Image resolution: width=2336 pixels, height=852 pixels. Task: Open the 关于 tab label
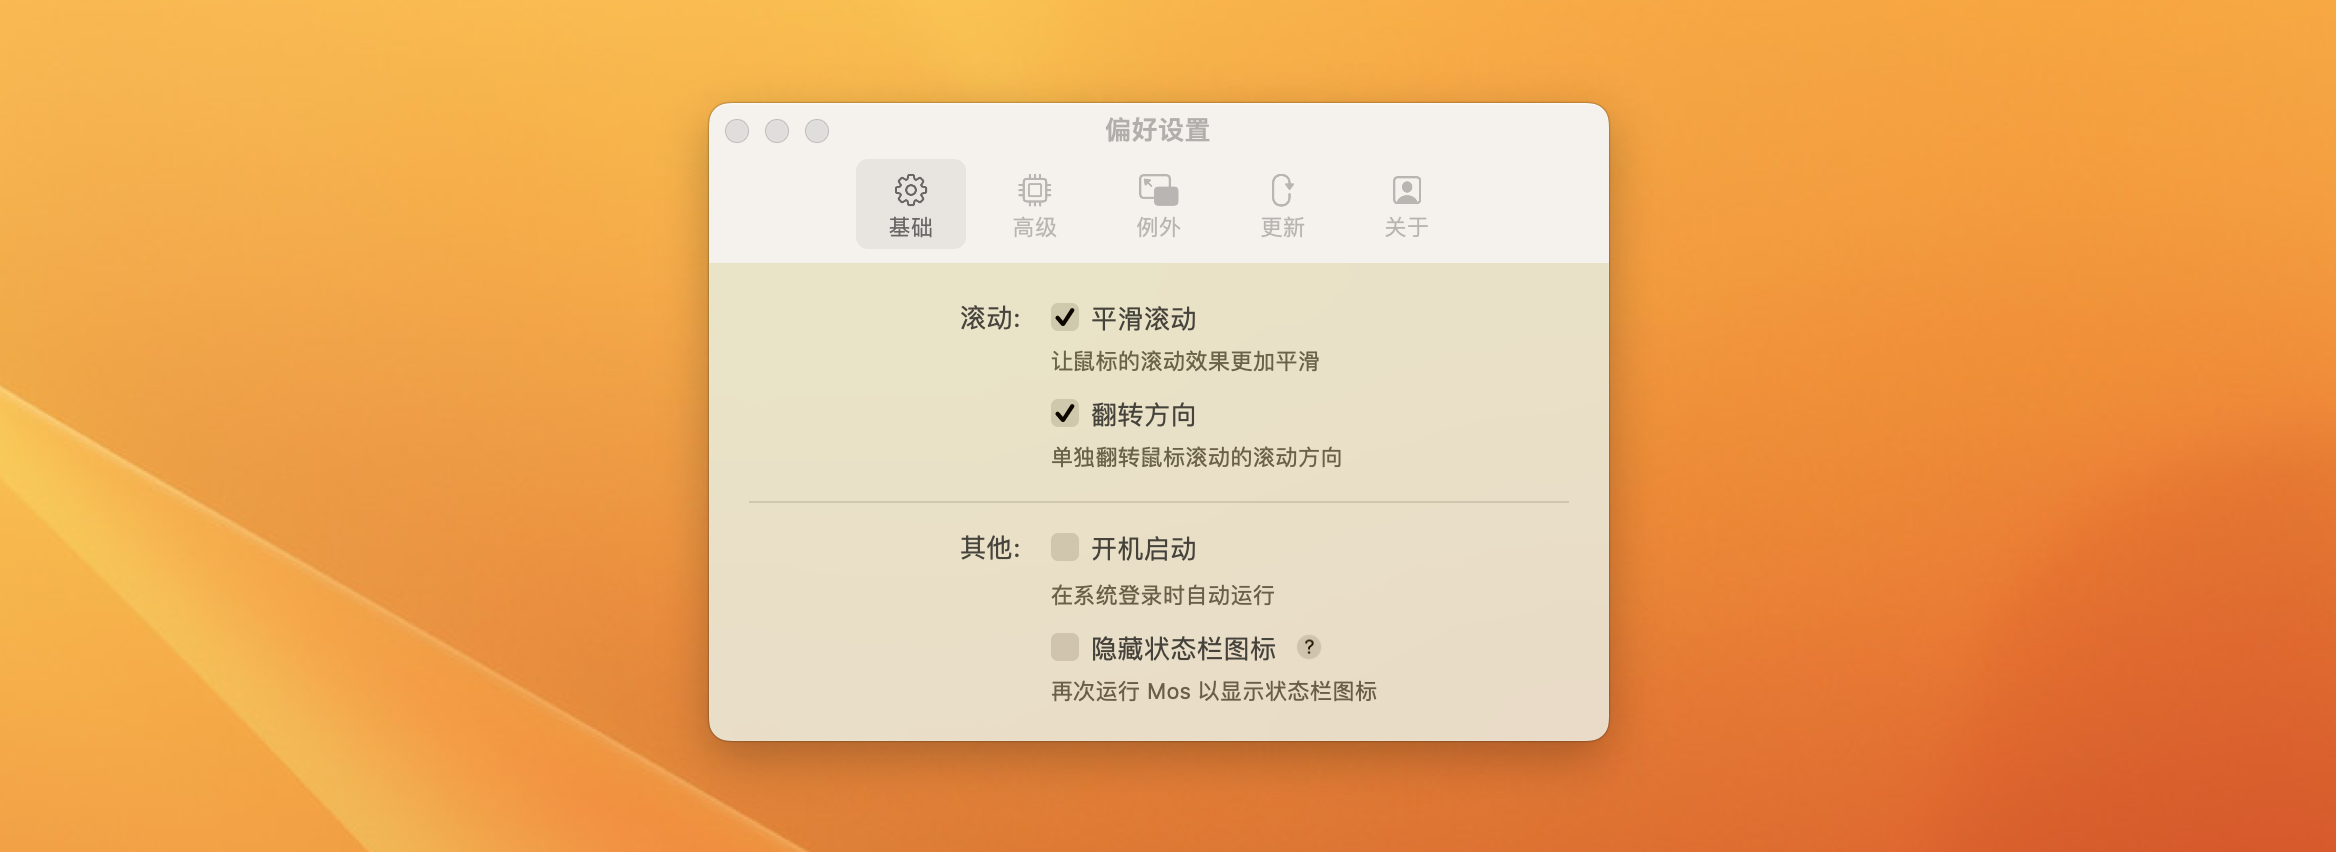pos(1406,228)
